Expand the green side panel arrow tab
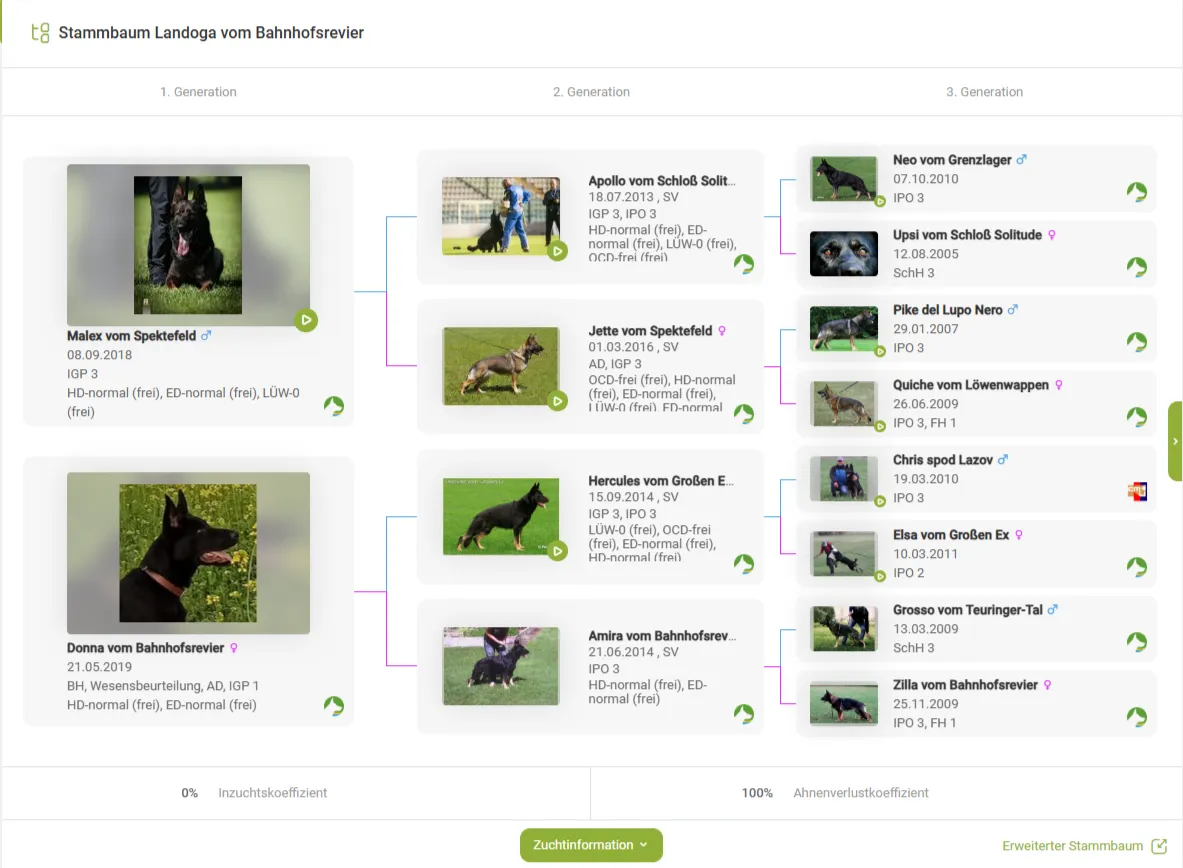The height and width of the screenshot is (868, 1183). (x=1175, y=441)
